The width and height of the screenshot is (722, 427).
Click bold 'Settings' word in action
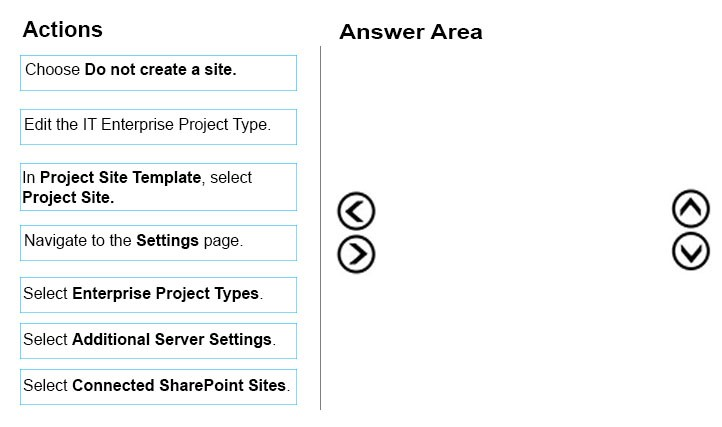tap(167, 240)
